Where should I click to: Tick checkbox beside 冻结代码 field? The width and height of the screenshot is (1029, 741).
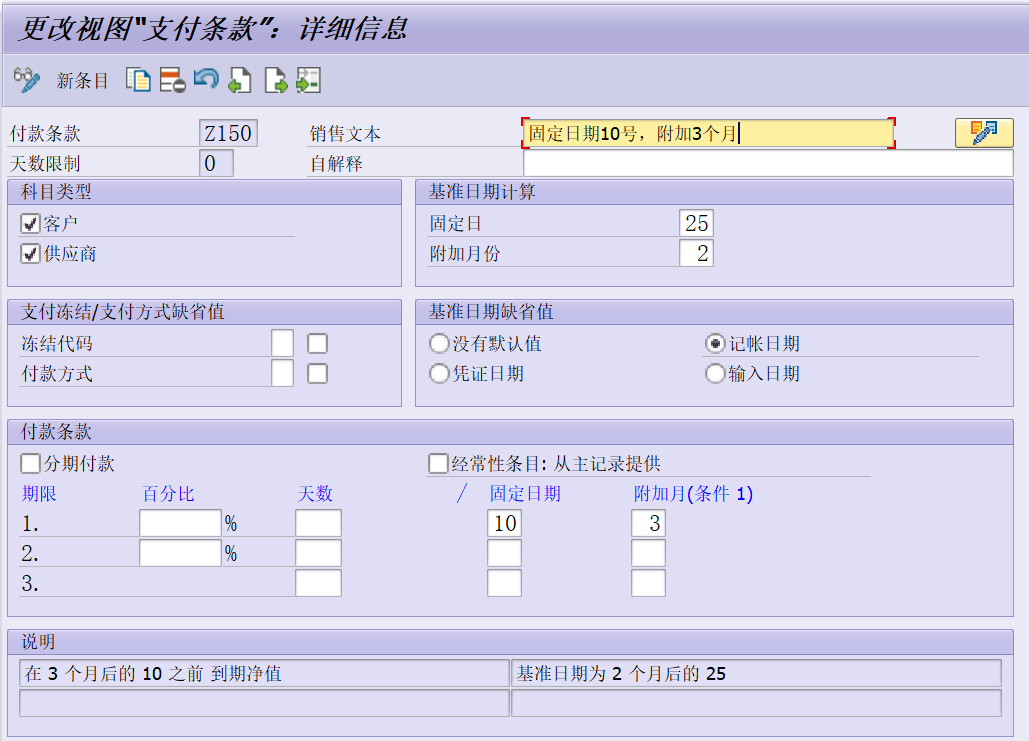[317, 343]
